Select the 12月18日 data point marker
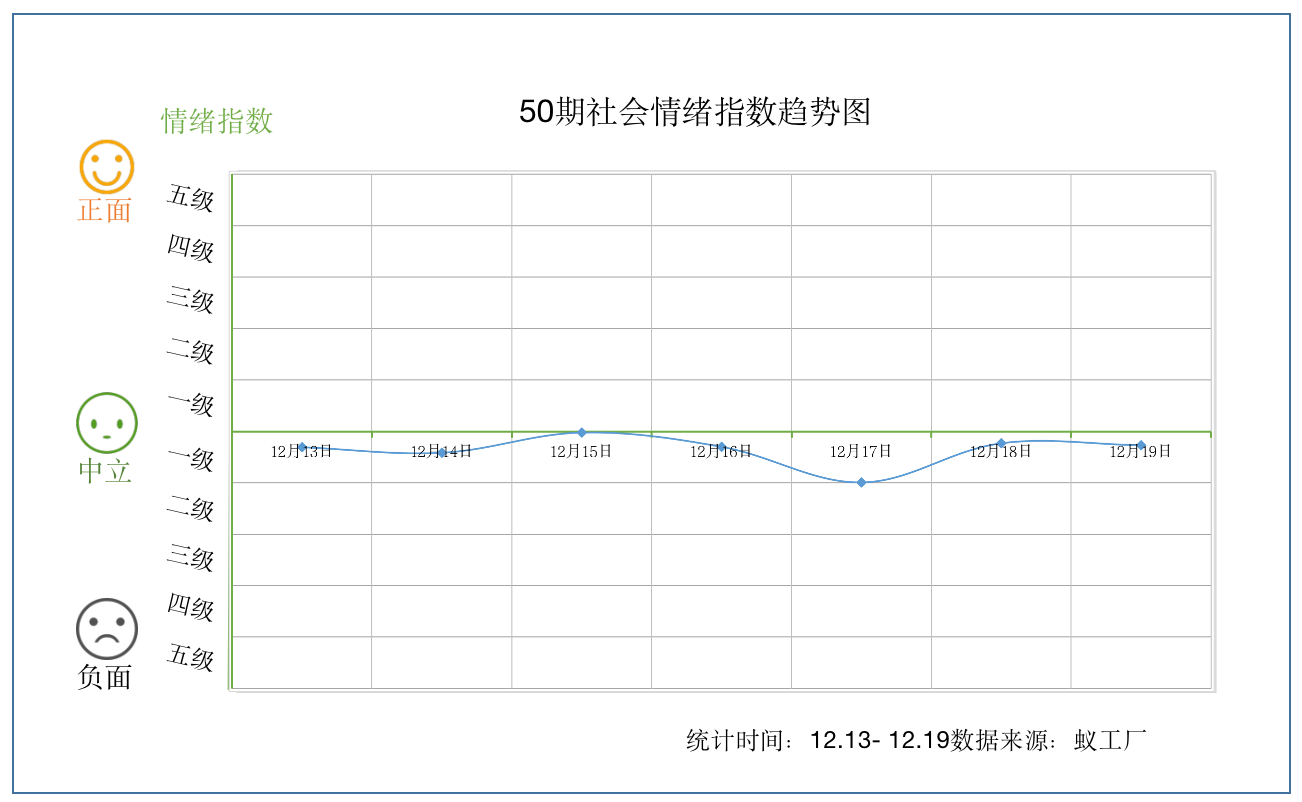This screenshot has width=1302, height=802. (x=1001, y=443)
